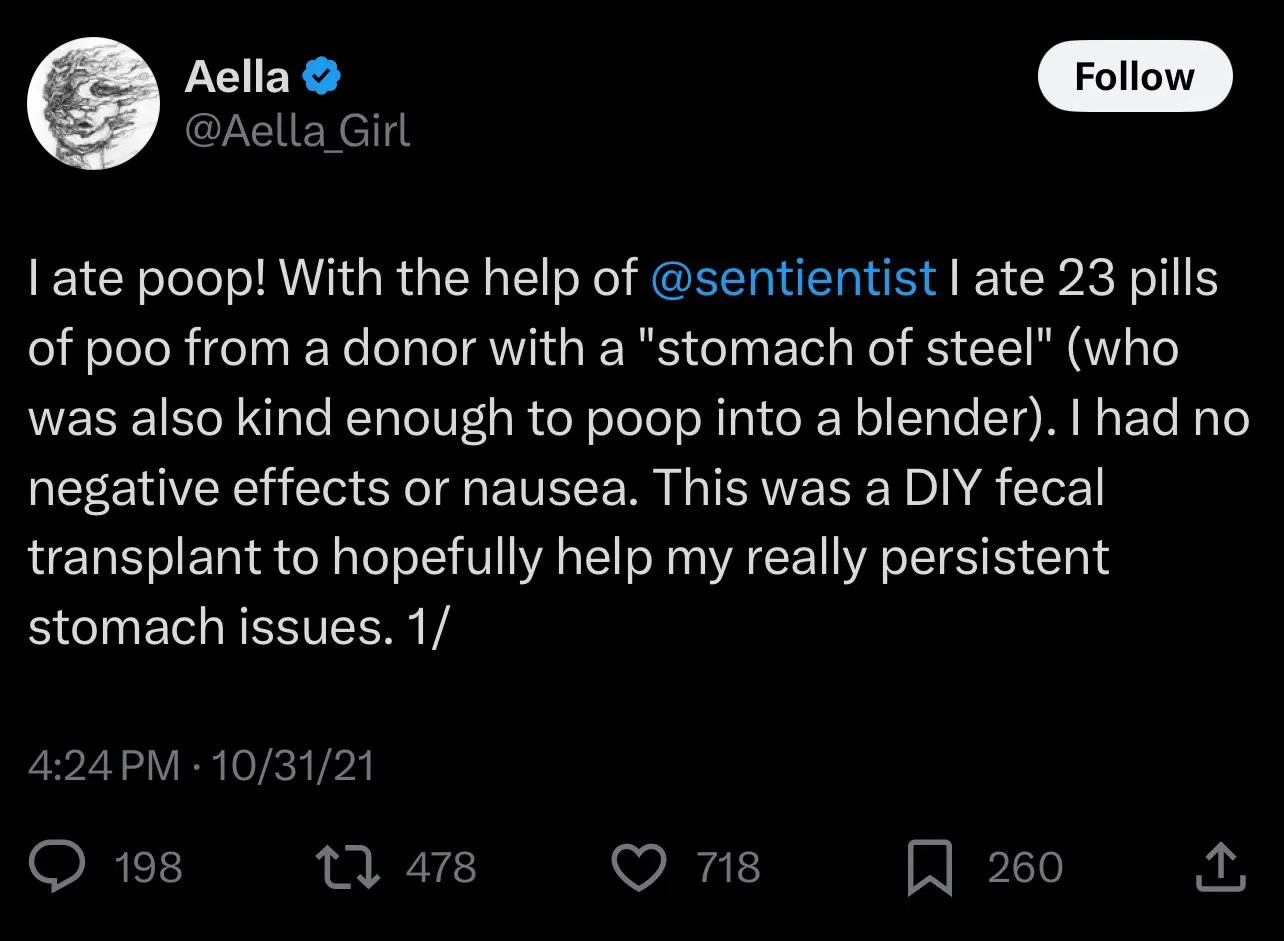Screen dimensions: 1284x941
Task: View the 478 reposts count
Action: pos(441,867)
